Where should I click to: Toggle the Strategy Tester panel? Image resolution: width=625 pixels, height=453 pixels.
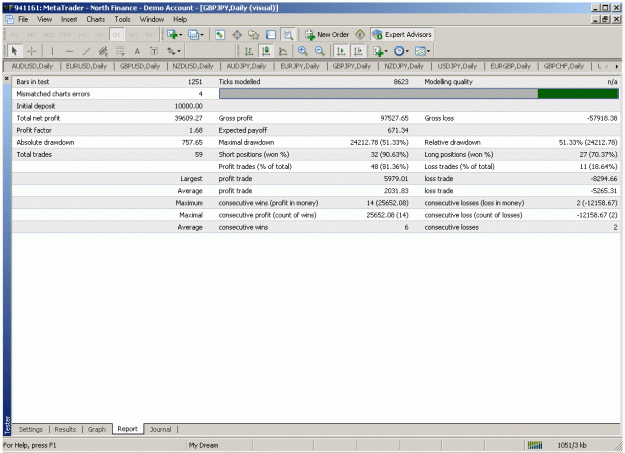(288, 35)
